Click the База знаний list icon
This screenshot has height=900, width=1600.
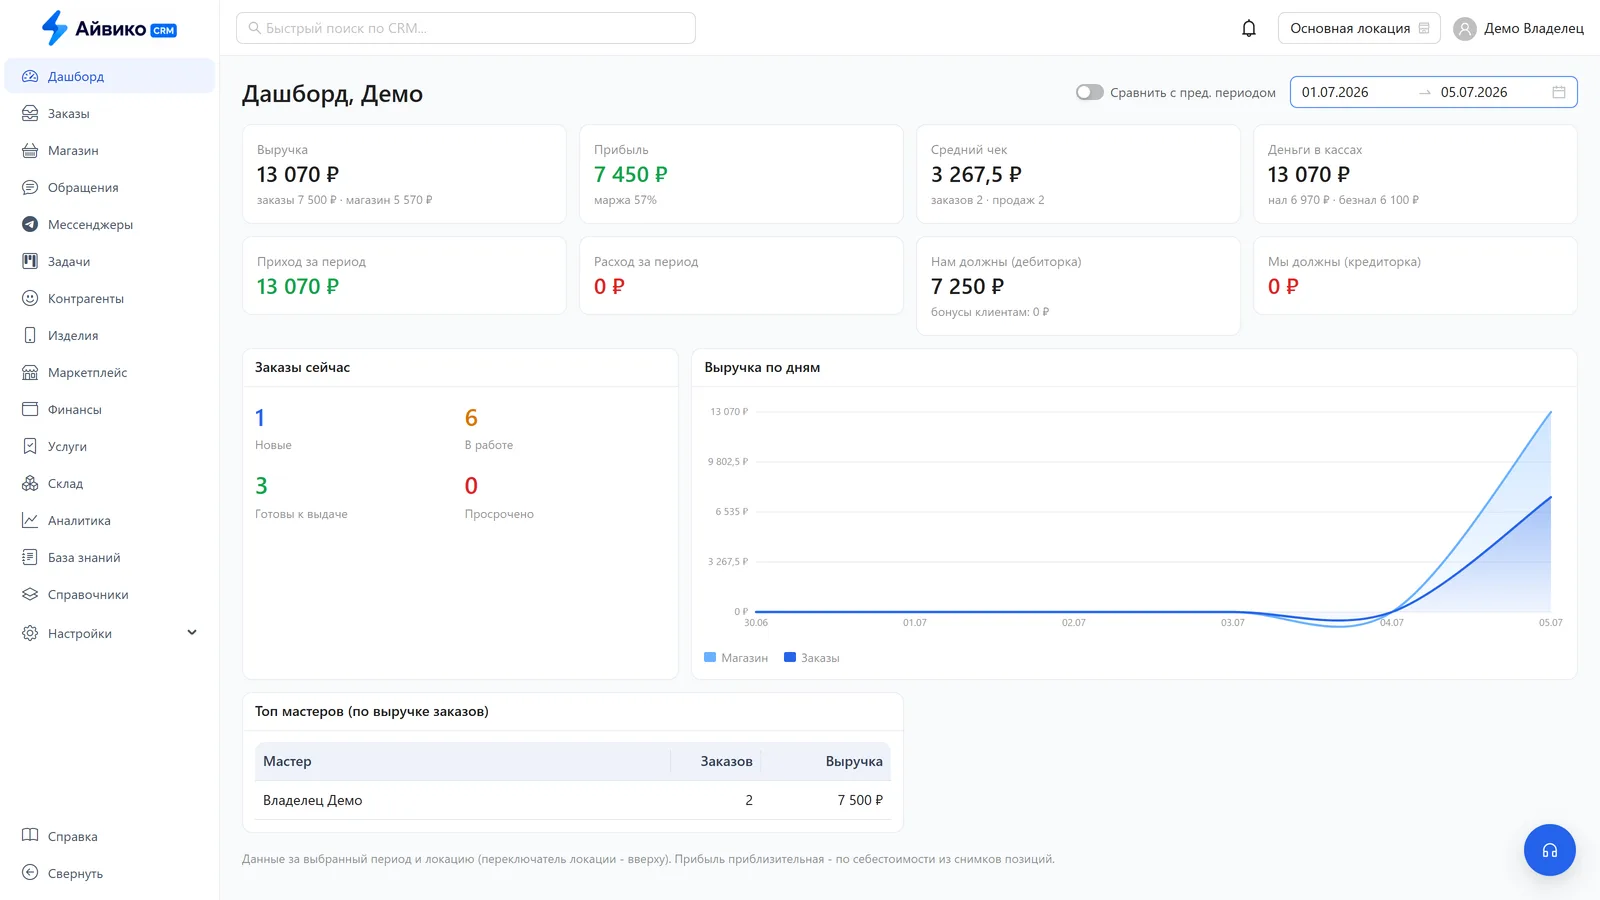point(30,557)
